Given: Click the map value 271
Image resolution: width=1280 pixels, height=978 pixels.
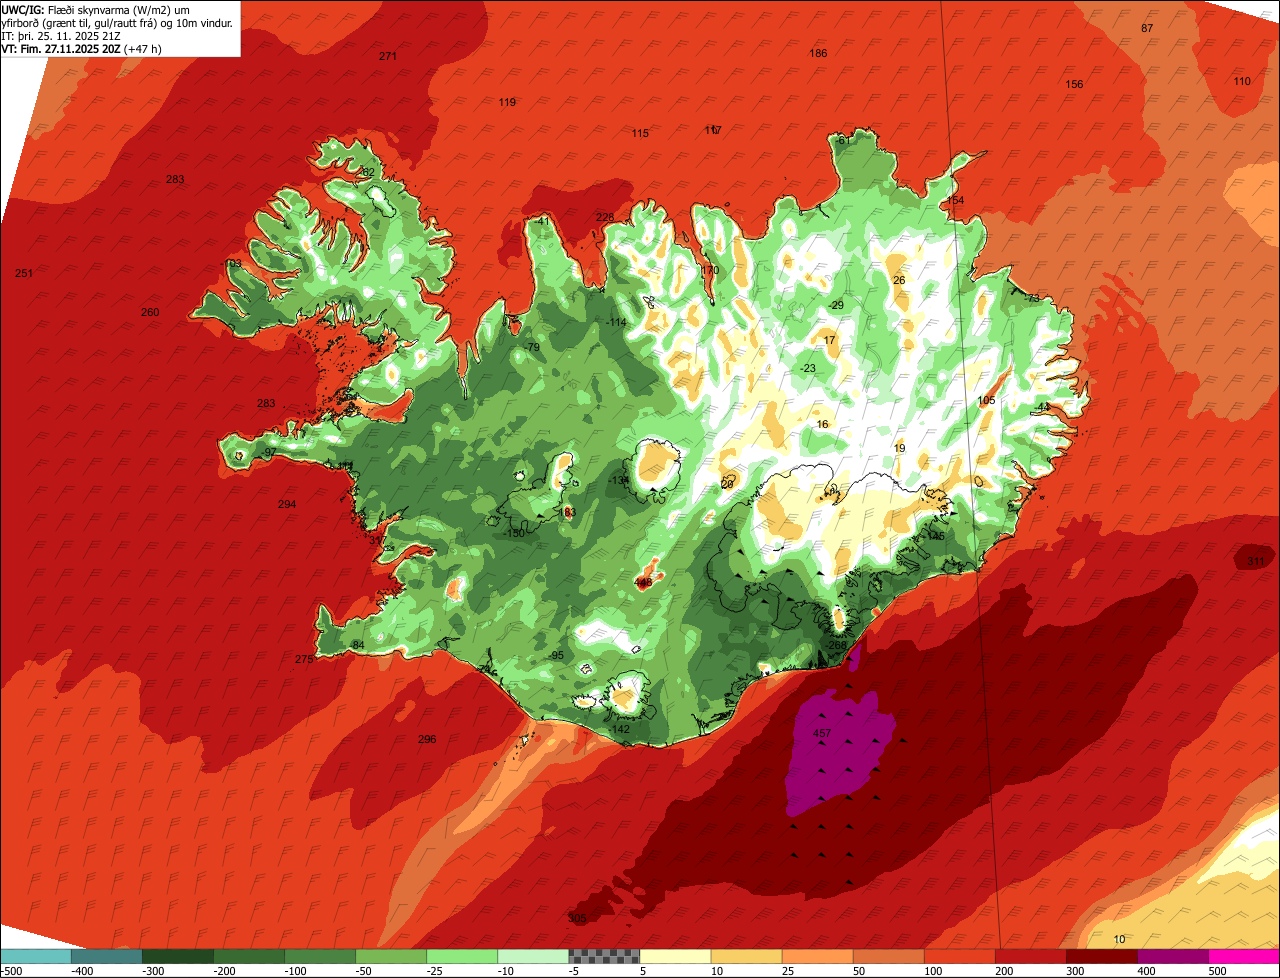Looking at the screenshot, I should [388, 56].
